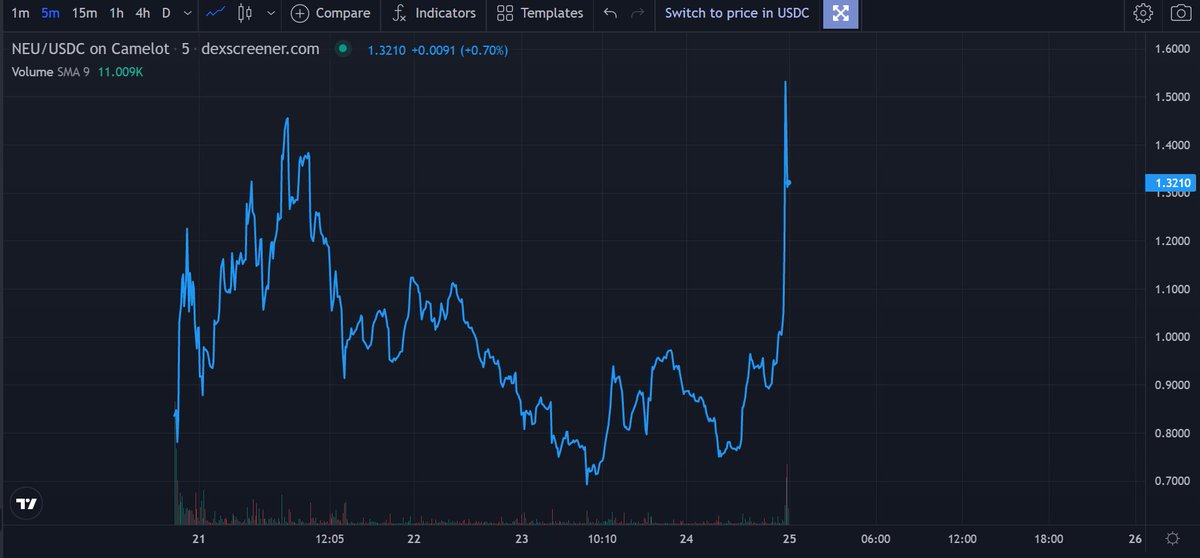Image resolution: width=1200 pixels, height=558 pixels.
Task: Switch to 15m timeframe
Action: (x=85, y=13)
